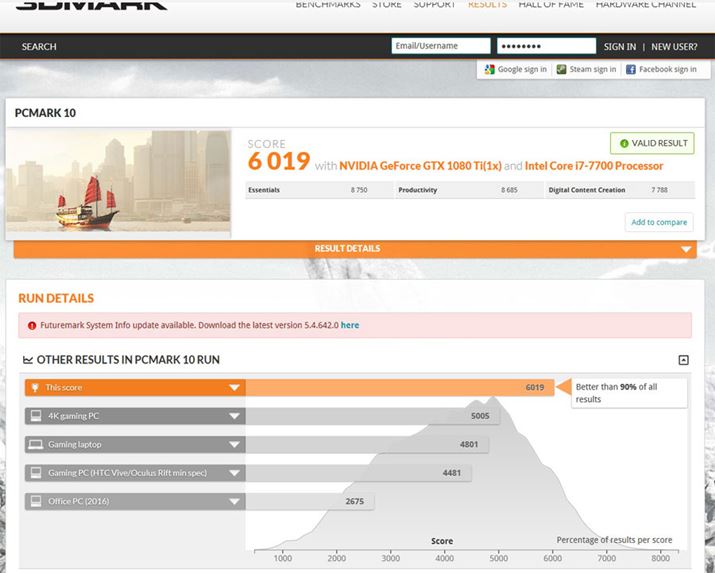The width and height of the screenshot is (715, 573).
Task: Expand the Office PC (2016) dropdown arrow
Action: click(x=234, y=501)
